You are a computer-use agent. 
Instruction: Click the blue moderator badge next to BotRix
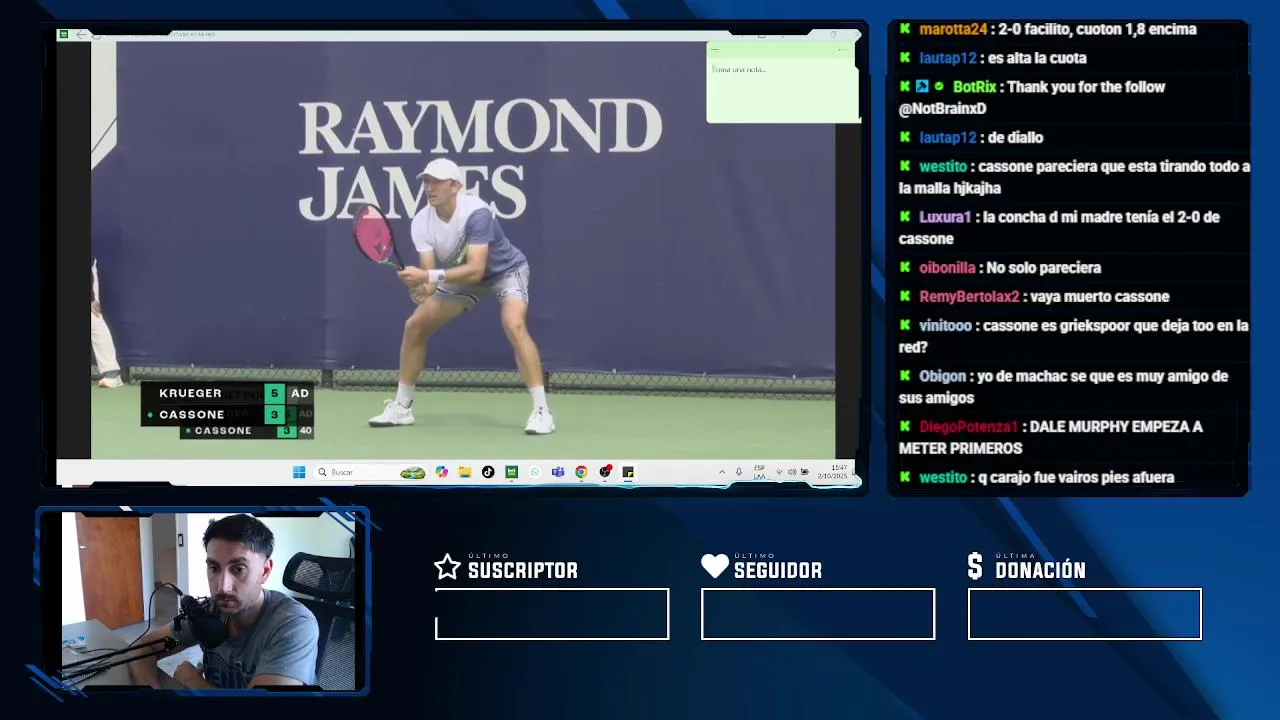tap(922, 87)
